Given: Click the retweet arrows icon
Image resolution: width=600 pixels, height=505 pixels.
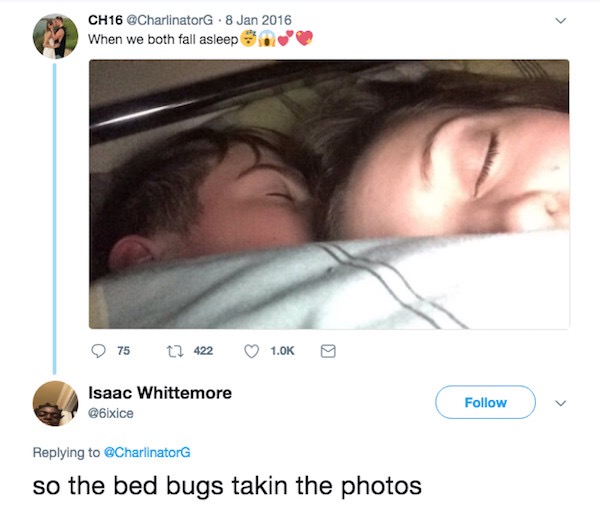Looking at the screenshot, I should (175, 351).
